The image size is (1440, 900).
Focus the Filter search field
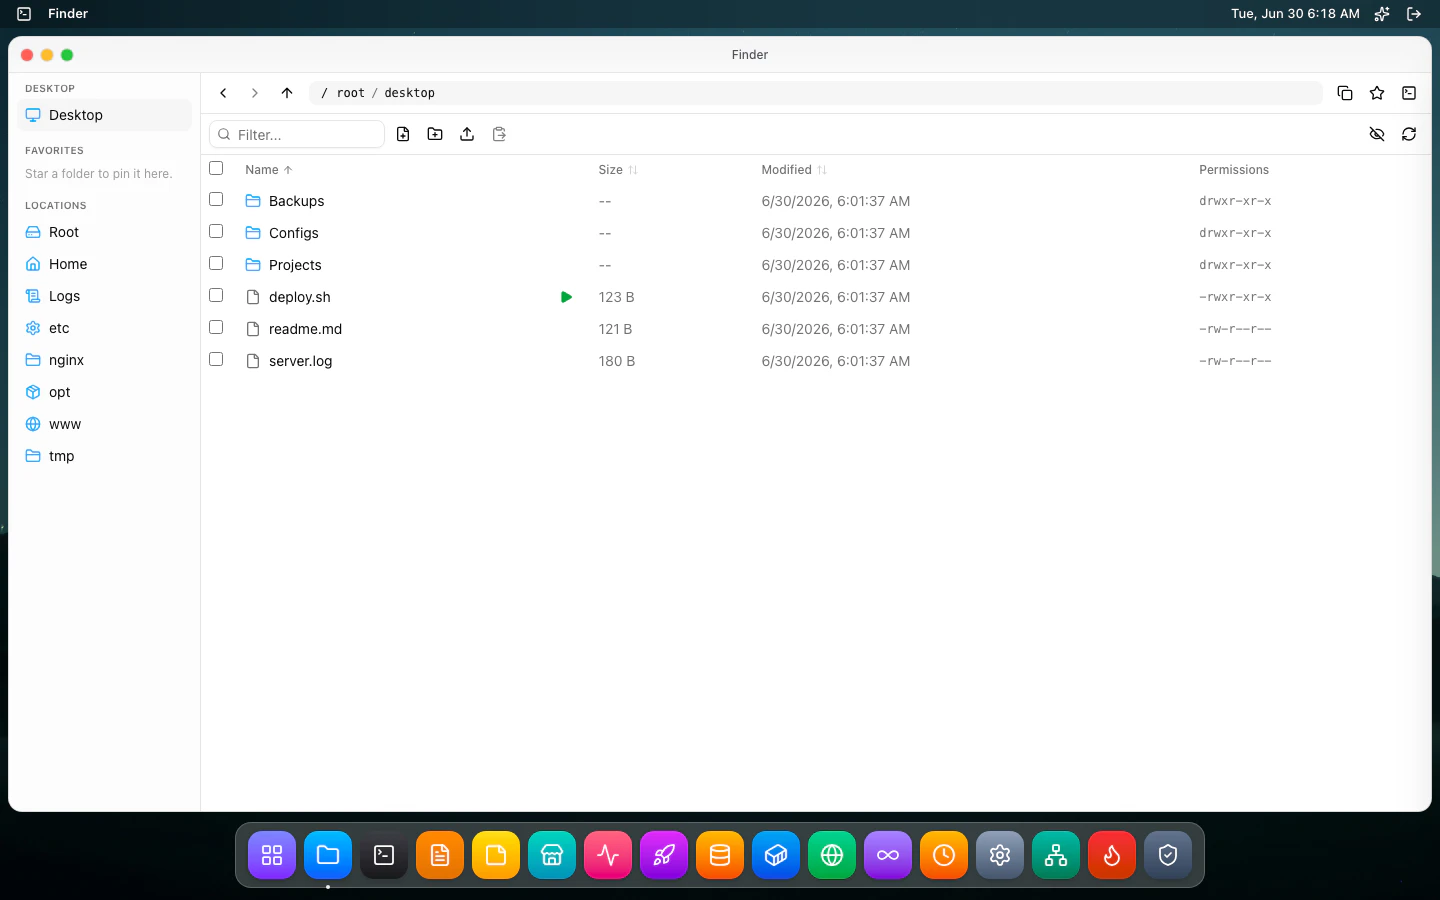click(x=297, y=134)
